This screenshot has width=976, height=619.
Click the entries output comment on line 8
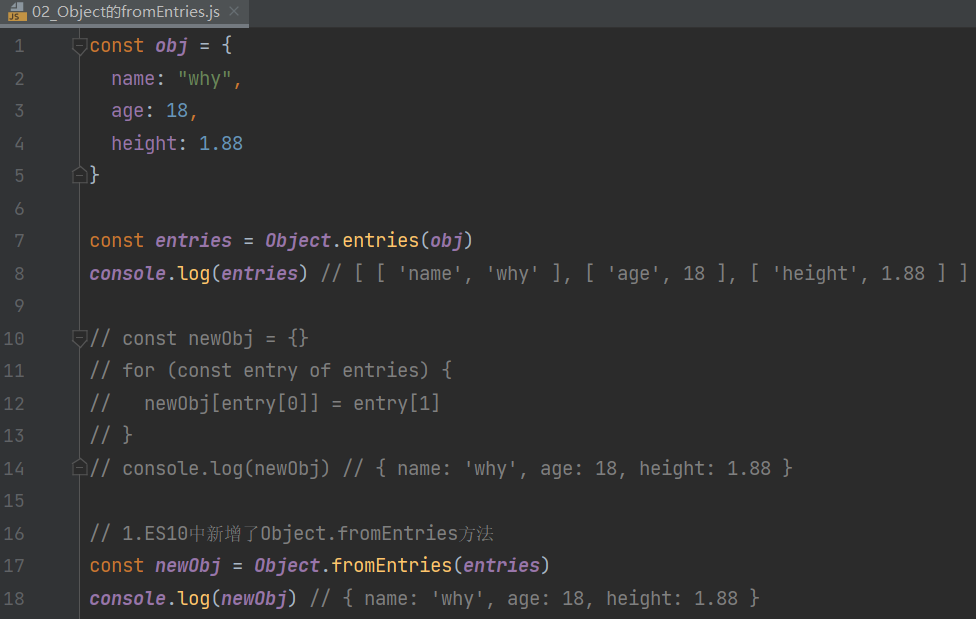coord(644,273)
